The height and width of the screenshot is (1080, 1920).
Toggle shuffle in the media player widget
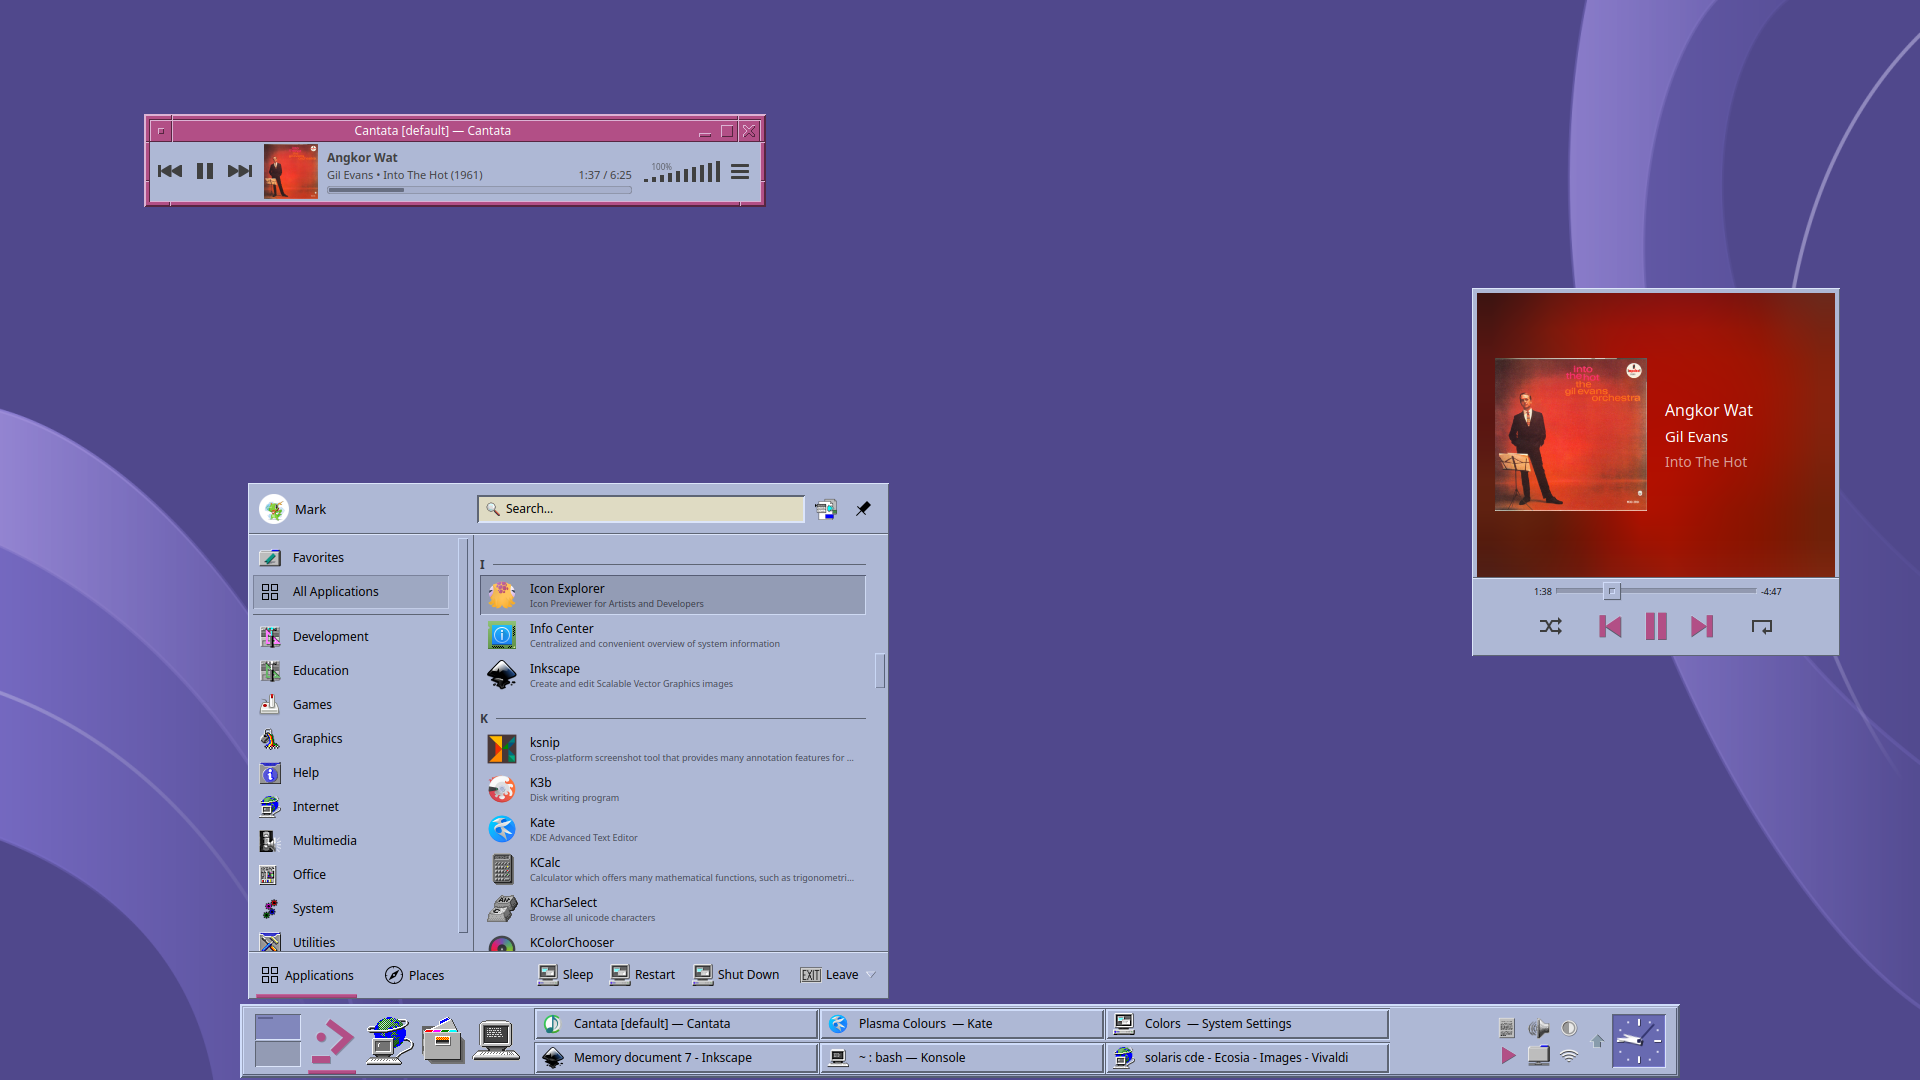(1550, 627)
